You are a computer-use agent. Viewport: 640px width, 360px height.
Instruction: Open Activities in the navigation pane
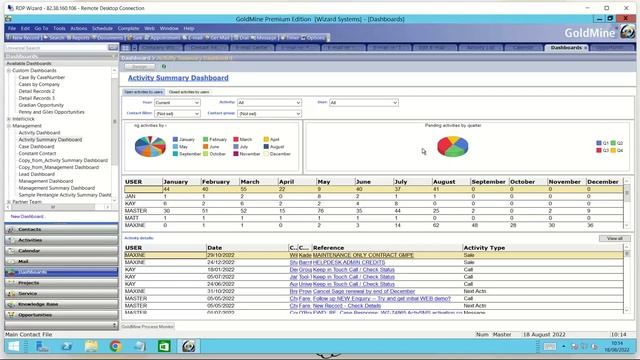[x=61, y=240]
